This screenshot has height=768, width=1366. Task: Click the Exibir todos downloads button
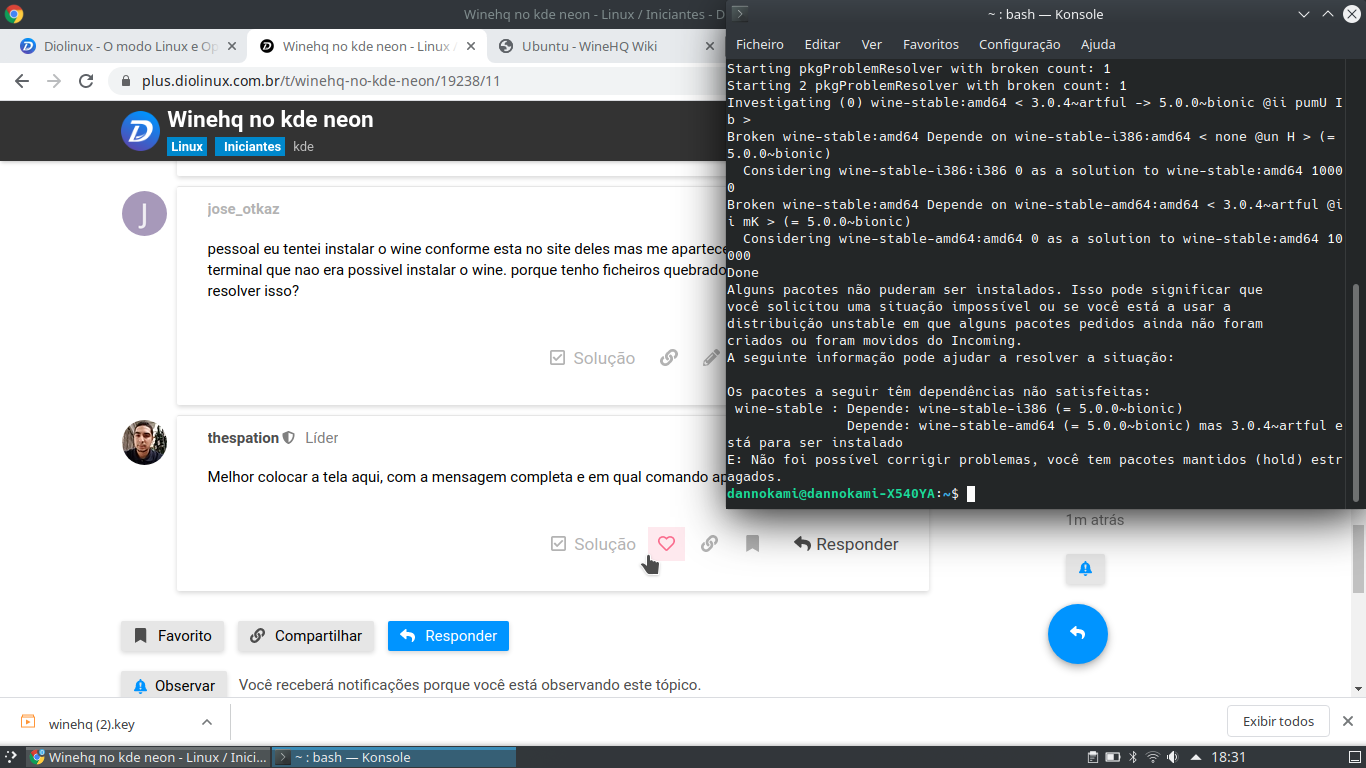coord(1277,721)
